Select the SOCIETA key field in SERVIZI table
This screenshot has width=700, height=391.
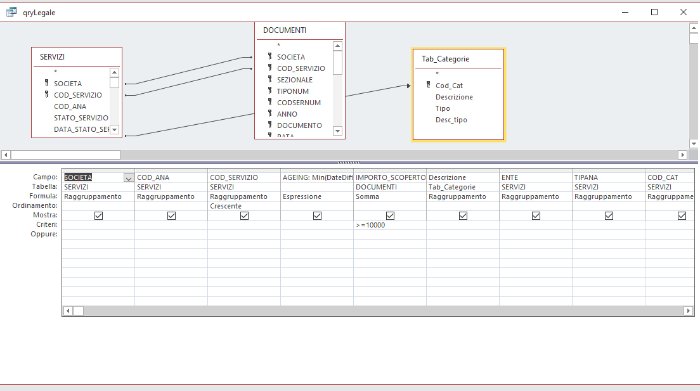click(67, 83)
